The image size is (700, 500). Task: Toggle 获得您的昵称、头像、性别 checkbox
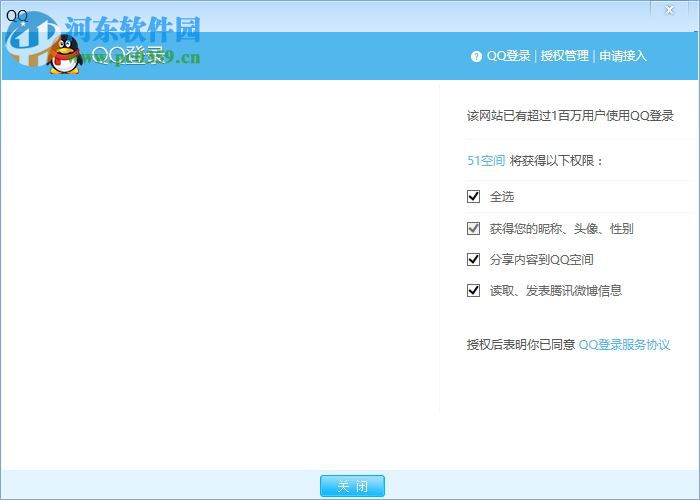click(x=473, y=229)
